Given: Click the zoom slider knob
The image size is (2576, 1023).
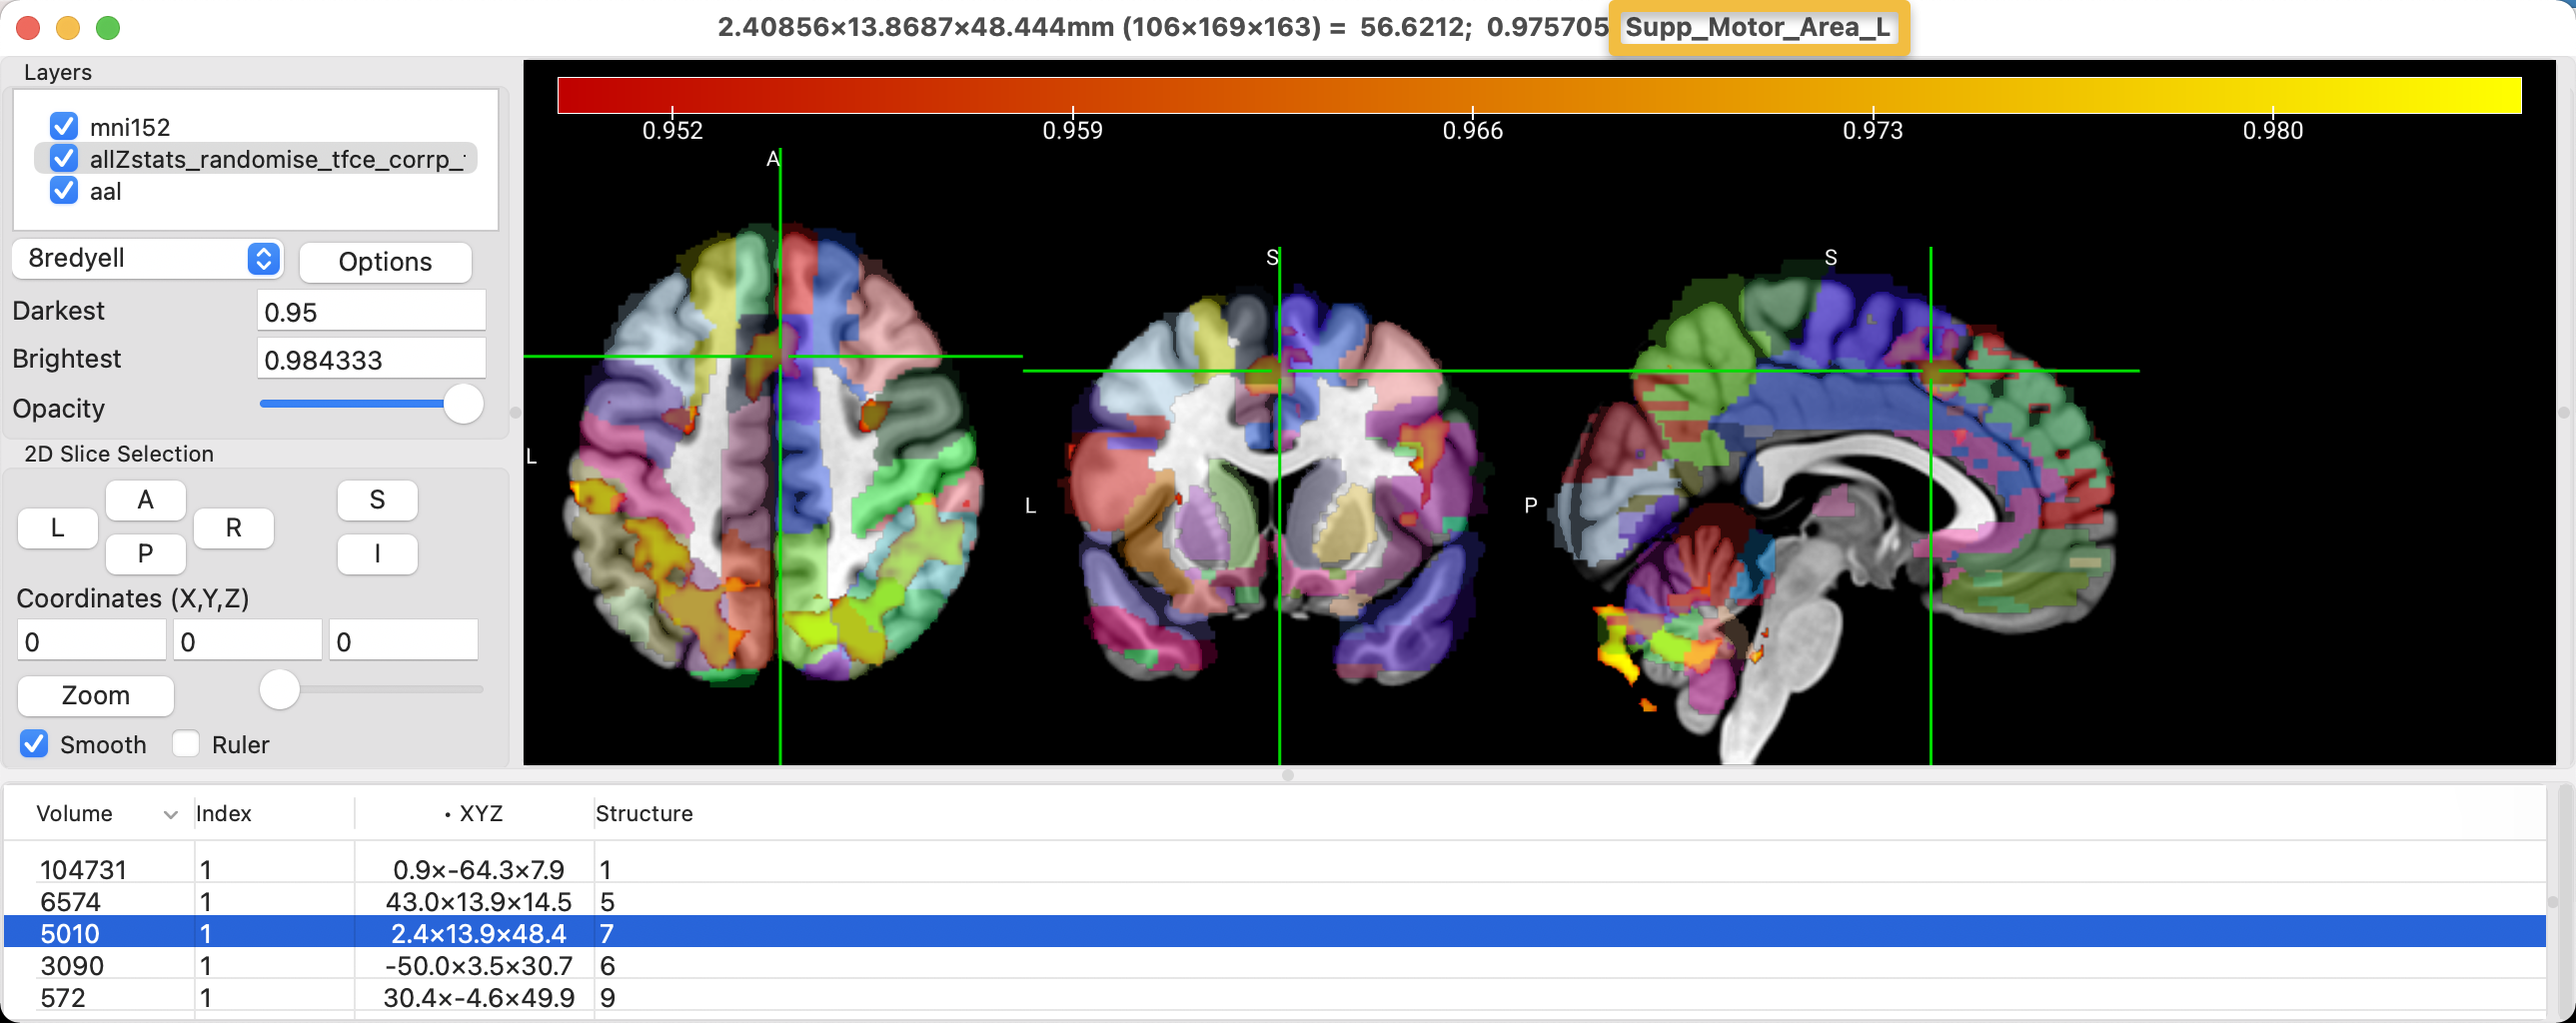Looking at the screenshot, I should [279, 689].
